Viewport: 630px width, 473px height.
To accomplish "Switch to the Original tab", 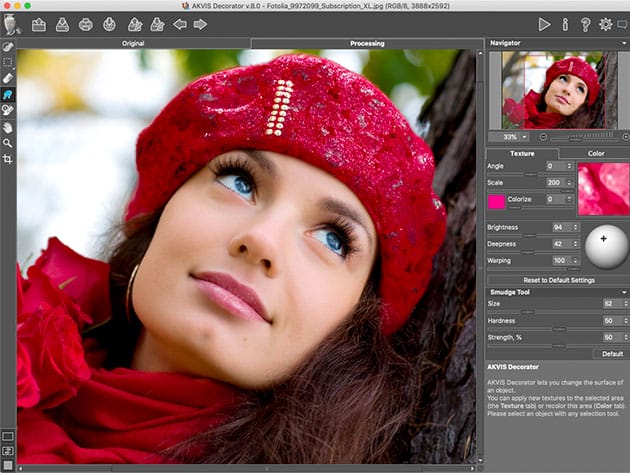I will (133, 44).
